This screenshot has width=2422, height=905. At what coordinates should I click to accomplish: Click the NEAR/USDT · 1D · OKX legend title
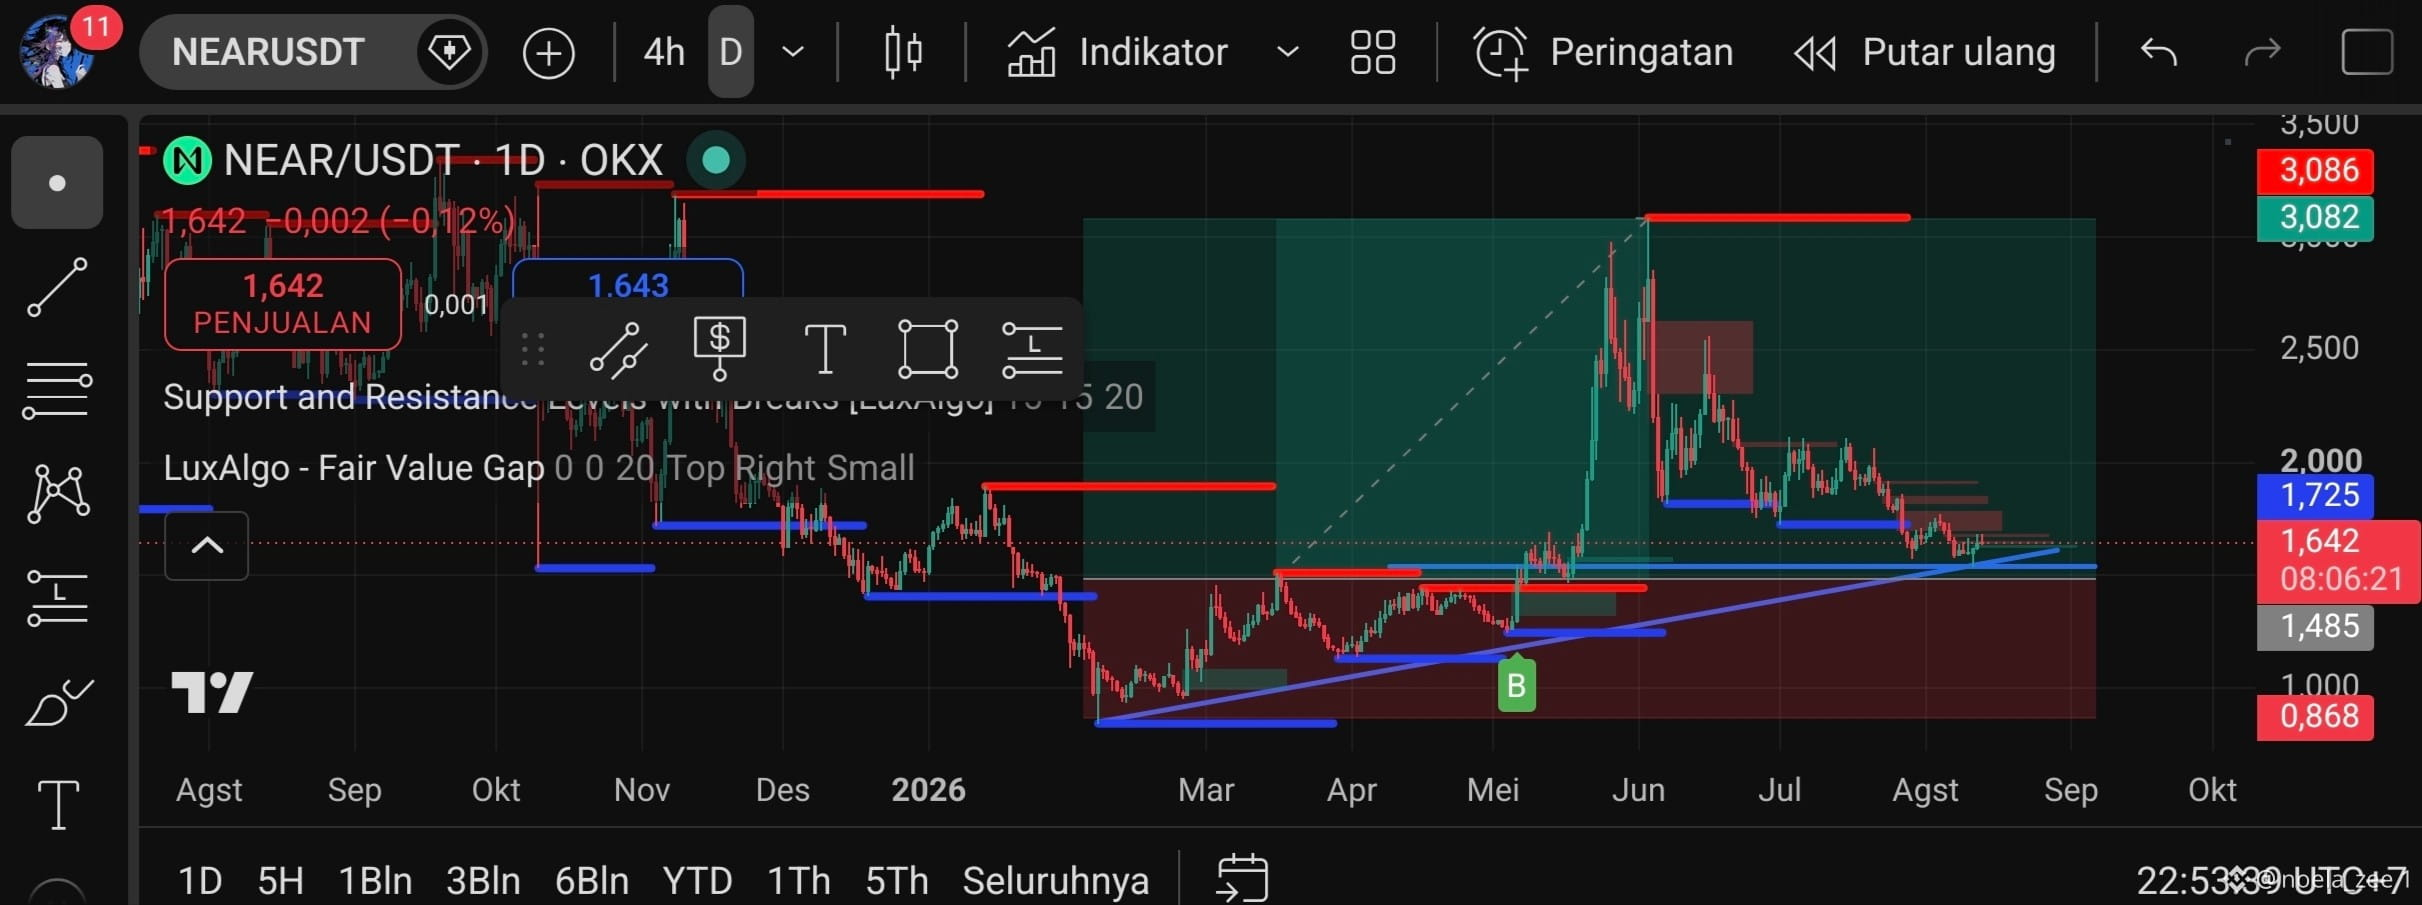443,160
